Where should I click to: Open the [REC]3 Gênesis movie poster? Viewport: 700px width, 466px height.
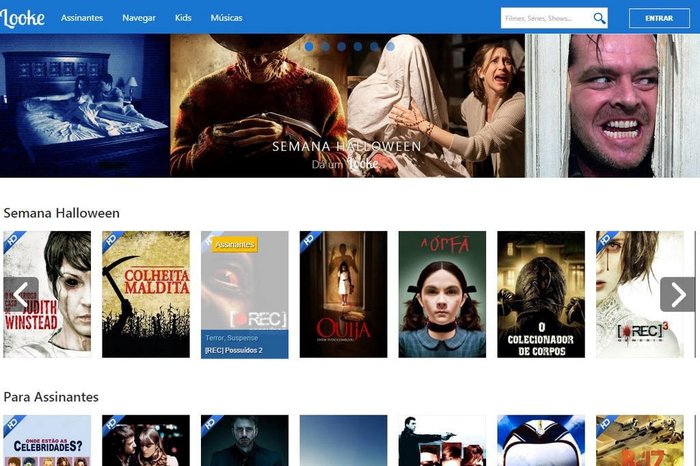coord(640,294)
